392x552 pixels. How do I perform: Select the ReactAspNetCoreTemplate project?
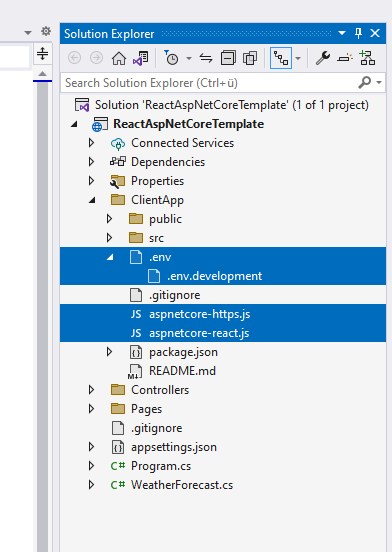pos(189,124)
